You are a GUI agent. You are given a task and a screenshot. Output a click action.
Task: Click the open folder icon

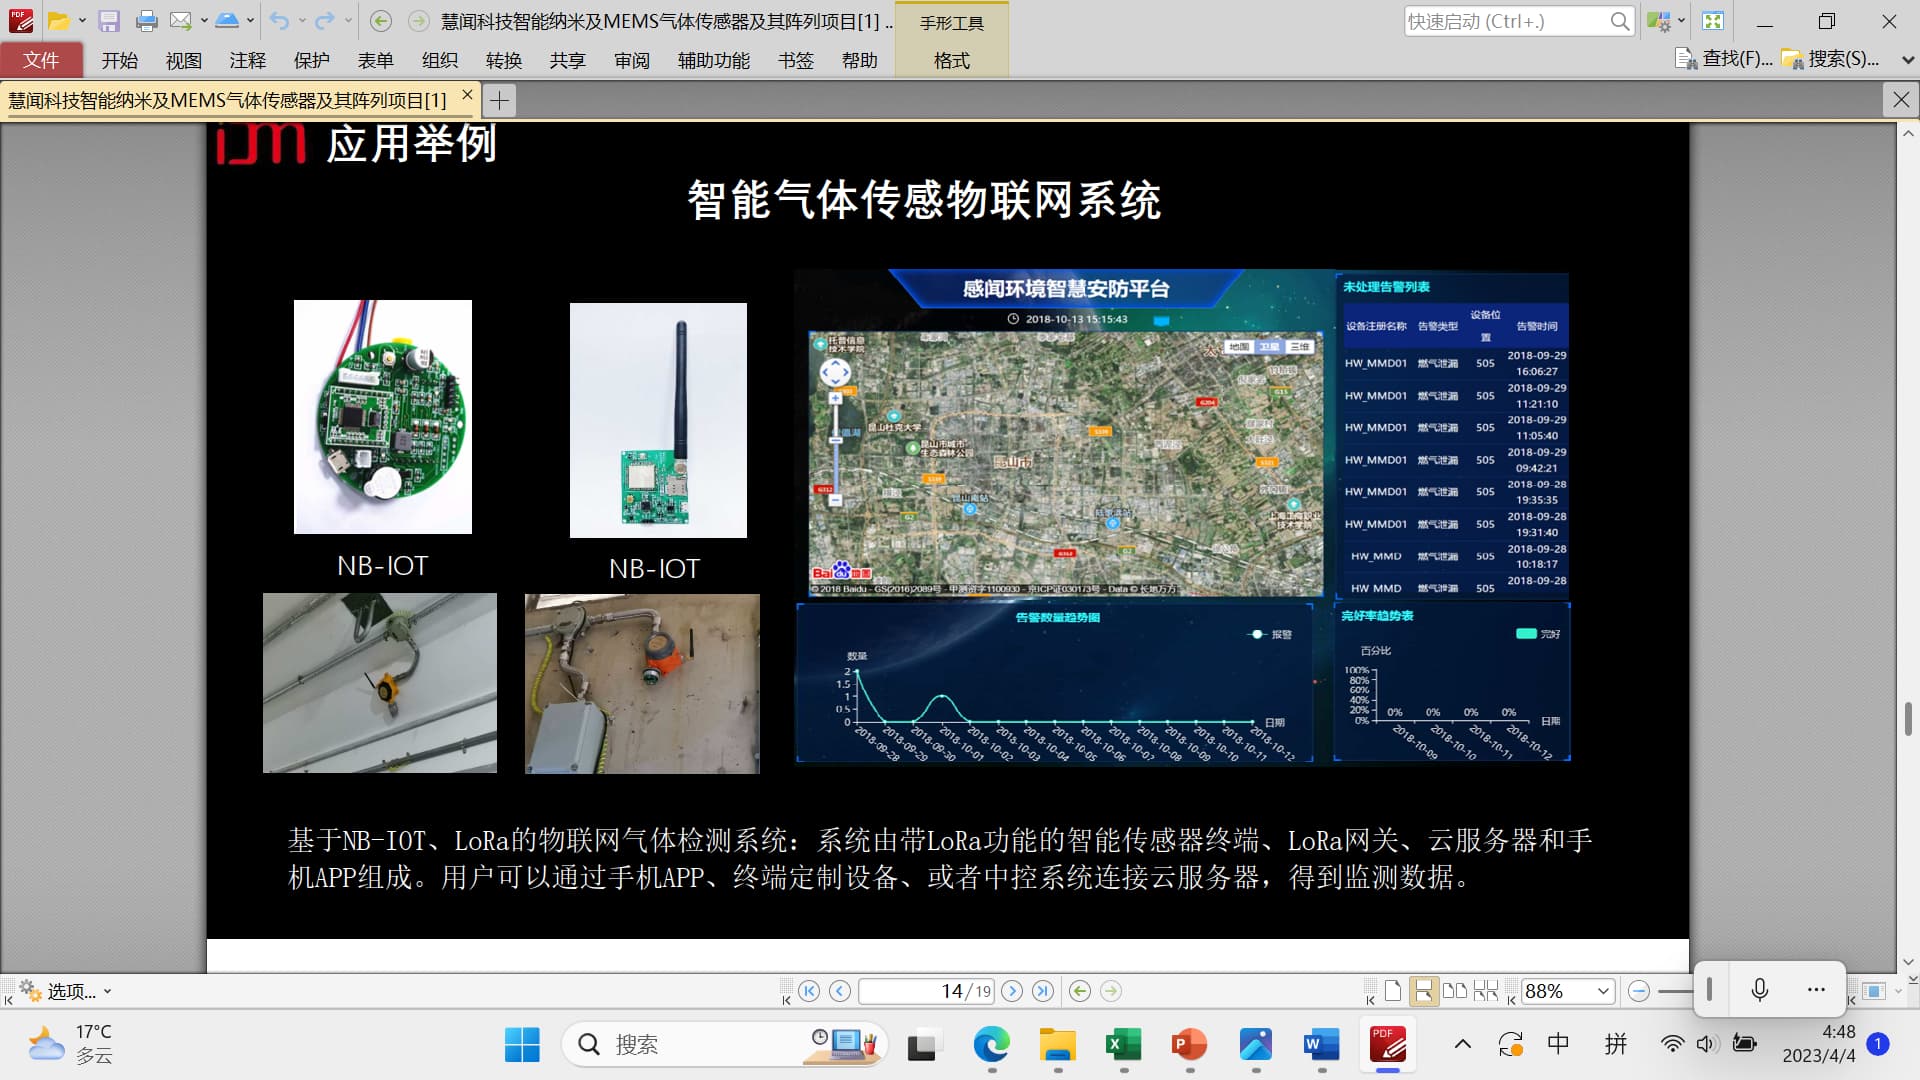[x=59, y=21]
